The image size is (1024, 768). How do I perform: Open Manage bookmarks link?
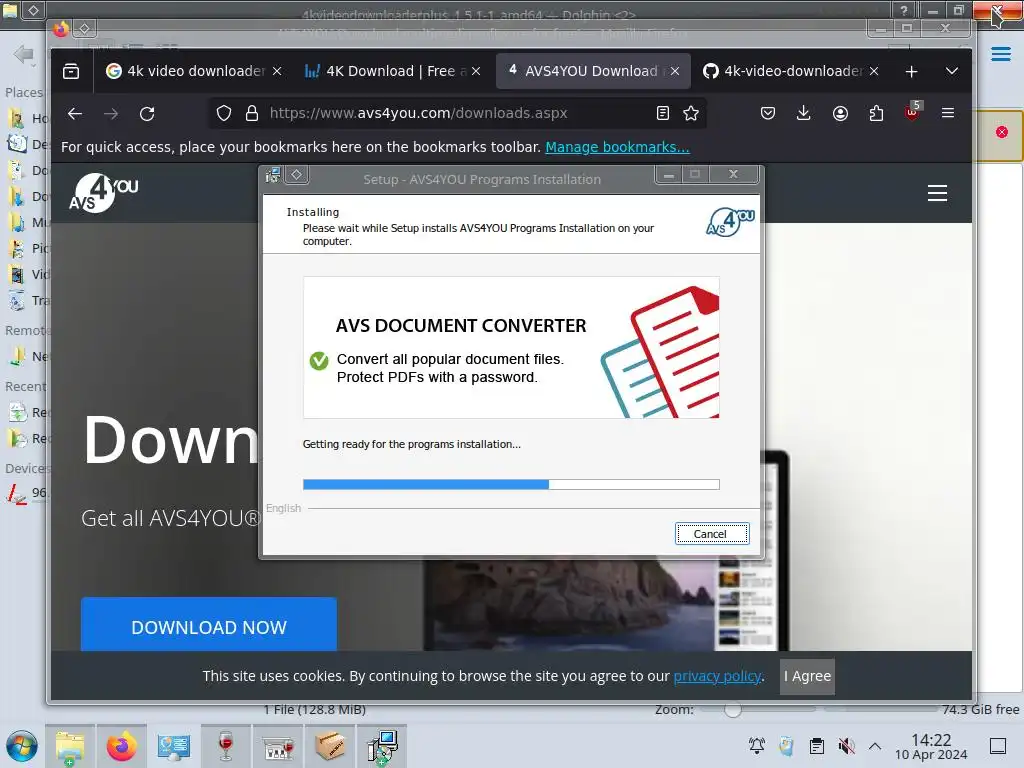coord(617,147)
